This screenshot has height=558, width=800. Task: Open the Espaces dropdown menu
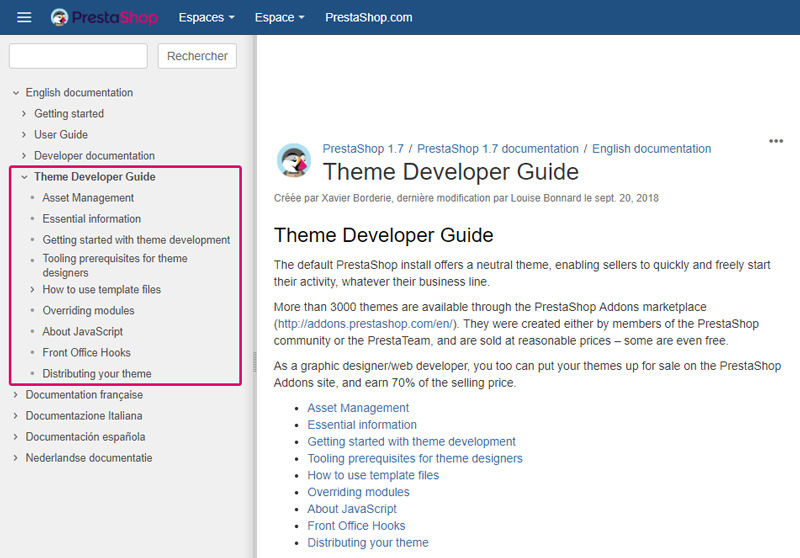point(207,17)
